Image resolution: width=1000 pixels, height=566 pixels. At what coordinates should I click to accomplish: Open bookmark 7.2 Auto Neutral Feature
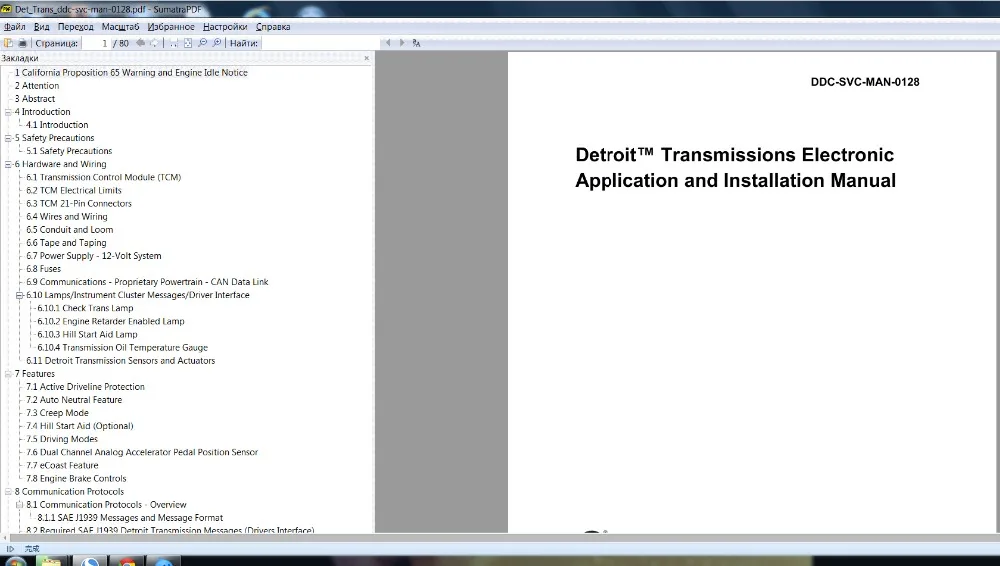tap(73, 400)
